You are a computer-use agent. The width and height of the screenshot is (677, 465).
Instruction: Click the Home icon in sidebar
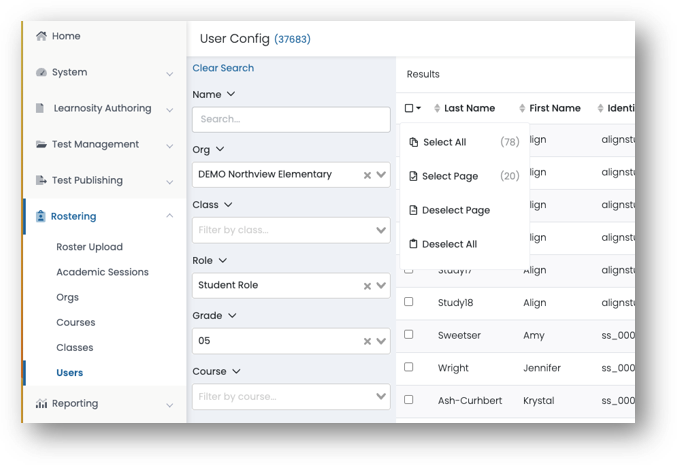coord(41,37)
